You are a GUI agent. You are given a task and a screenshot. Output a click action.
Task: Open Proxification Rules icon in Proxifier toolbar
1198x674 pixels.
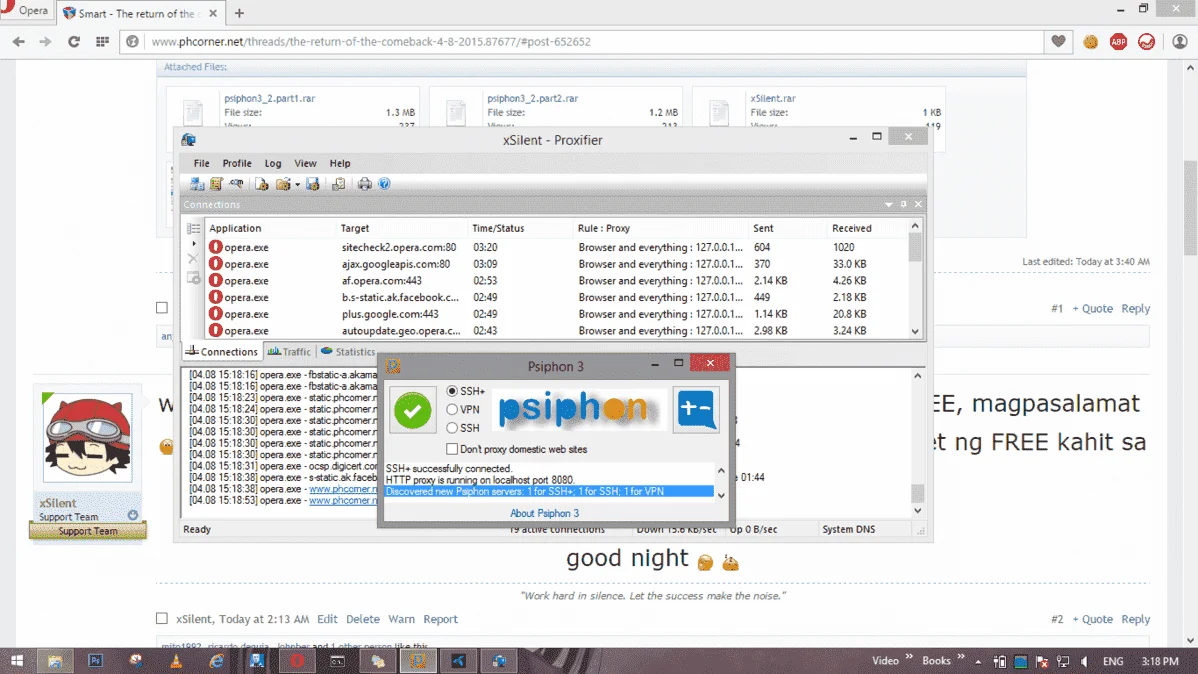pos(216,184)
